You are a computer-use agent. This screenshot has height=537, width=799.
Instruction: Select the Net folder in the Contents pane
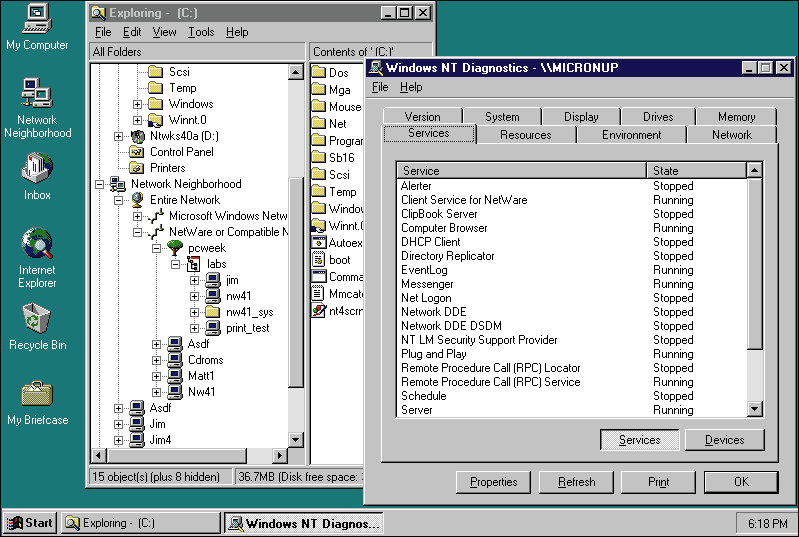[318, 123]
